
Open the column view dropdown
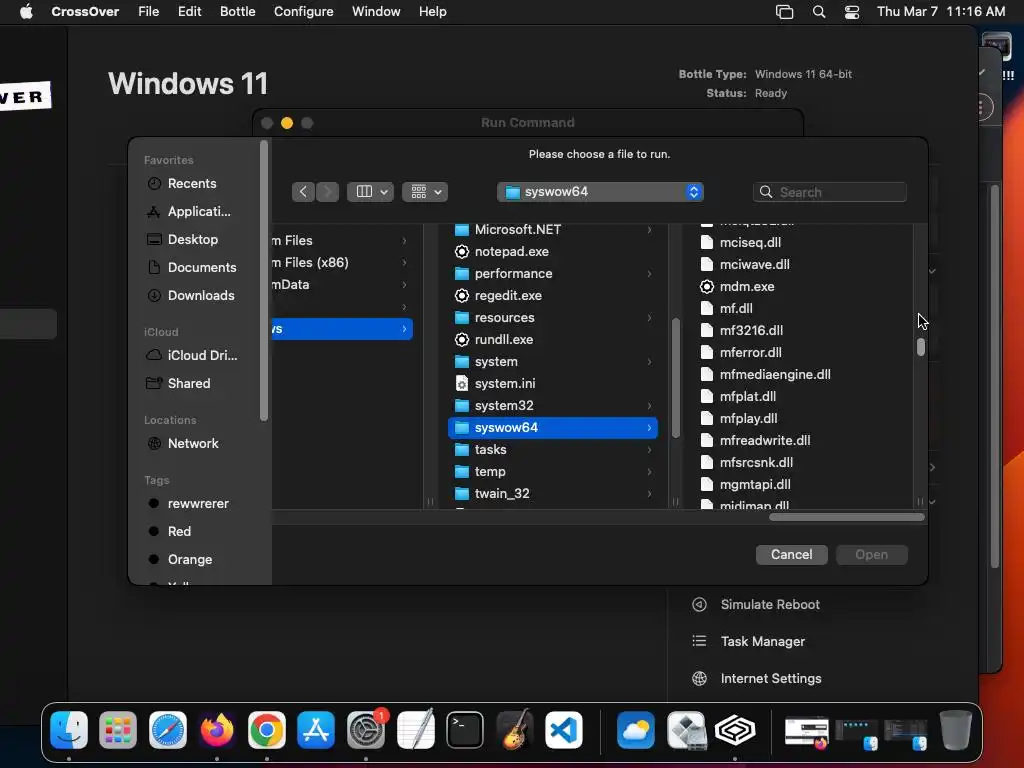370,192
